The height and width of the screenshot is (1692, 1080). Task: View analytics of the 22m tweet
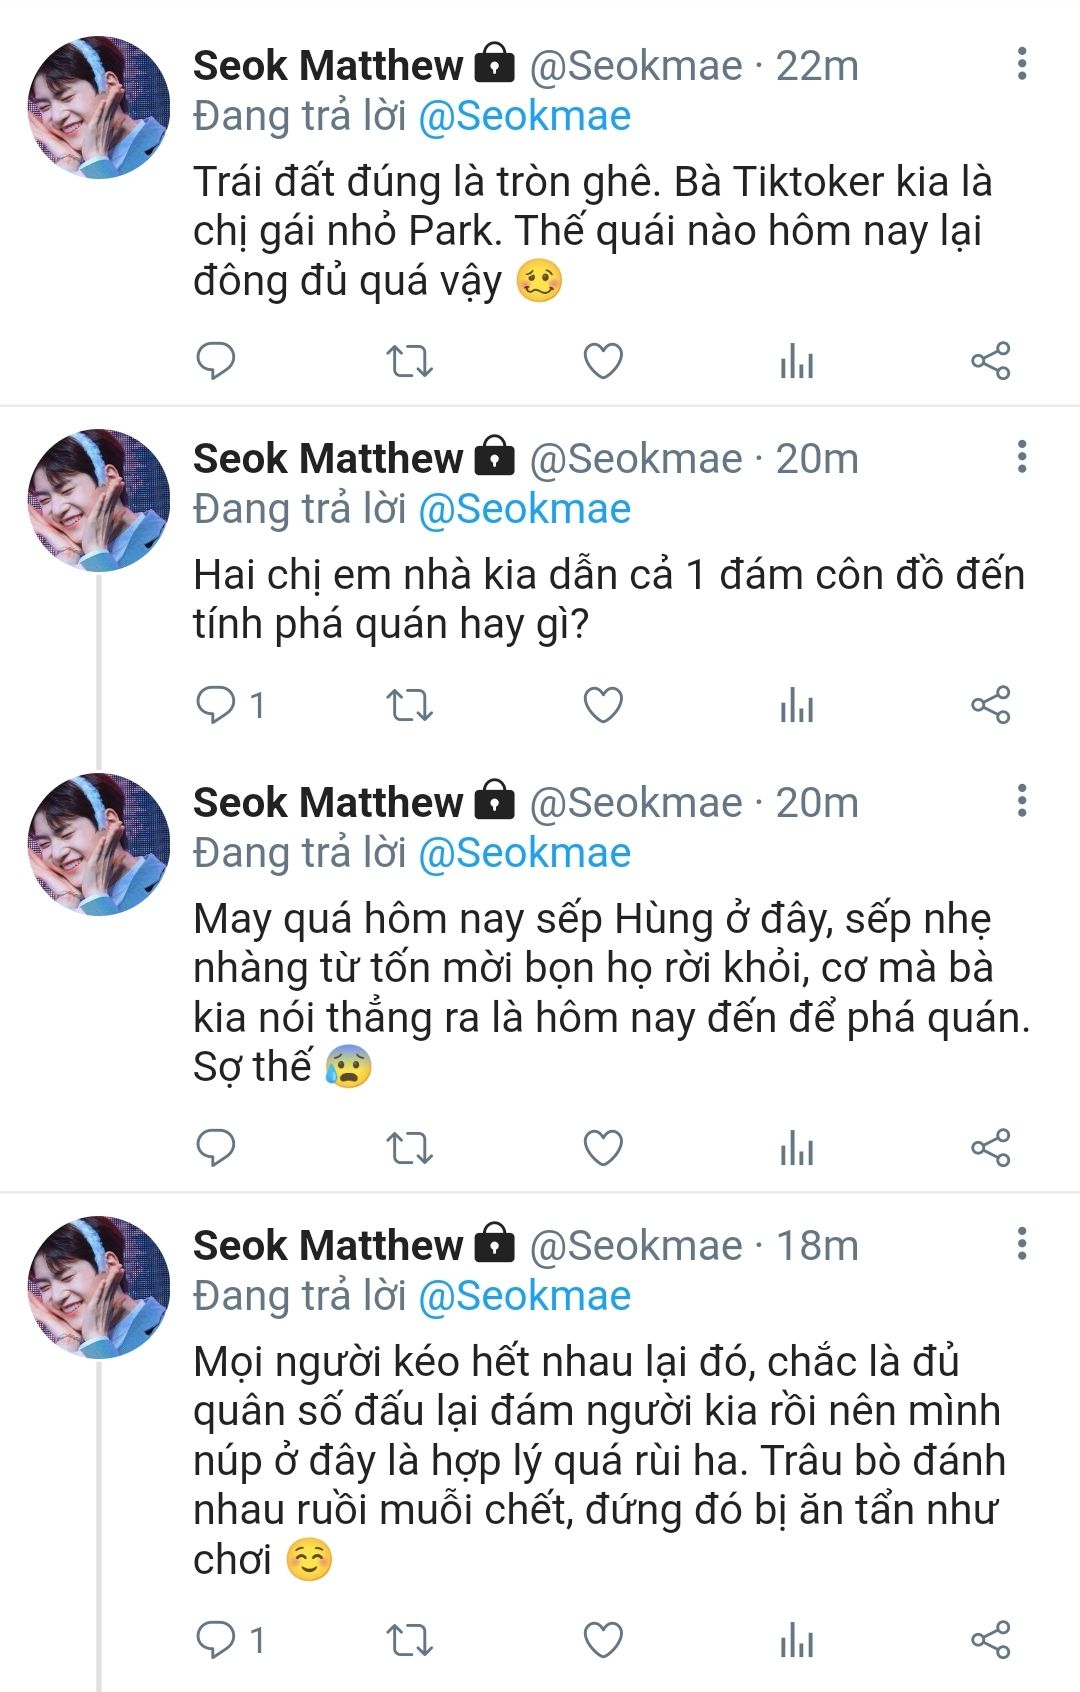pos(797,361)
